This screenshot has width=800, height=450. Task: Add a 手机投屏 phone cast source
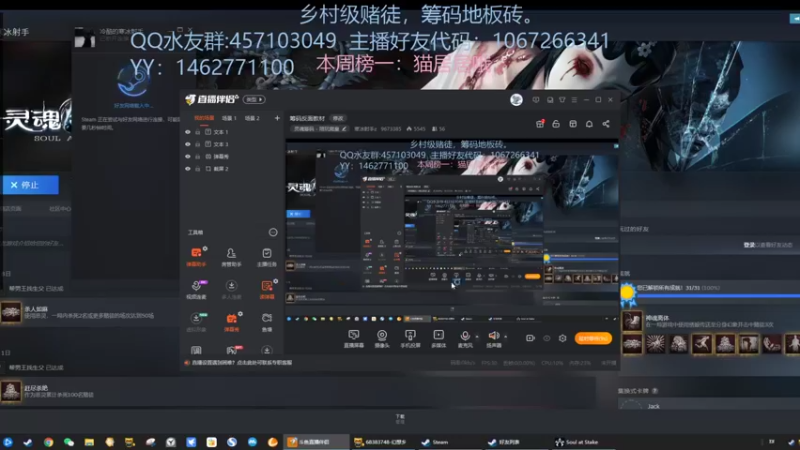click(x=410, y=339)
